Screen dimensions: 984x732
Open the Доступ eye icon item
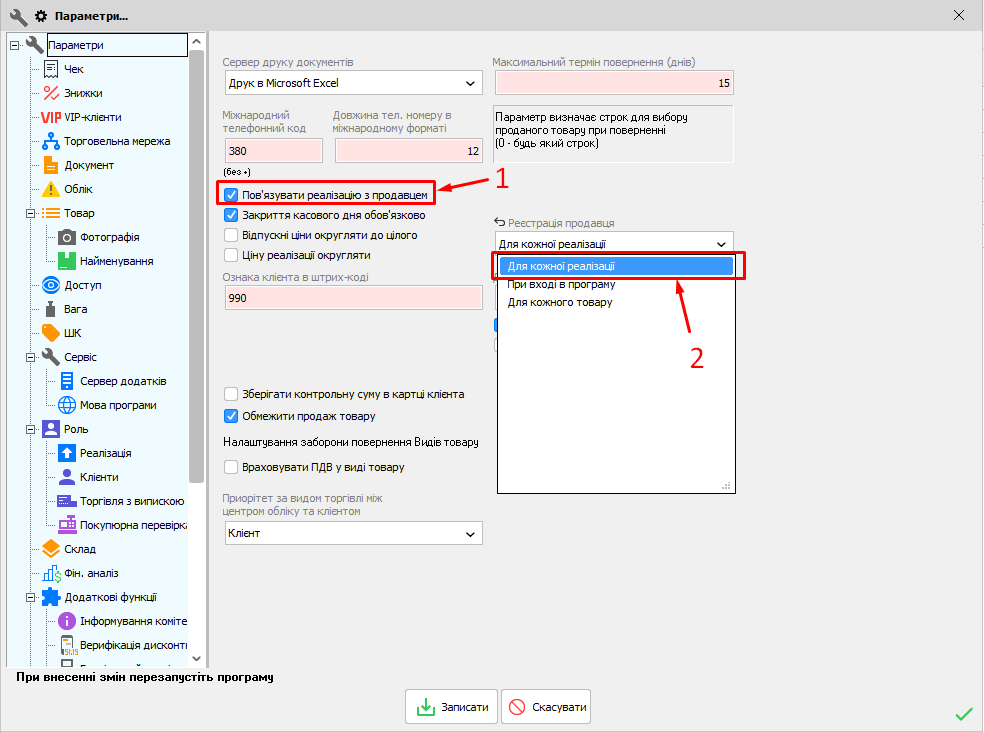(x=51, y=285)
